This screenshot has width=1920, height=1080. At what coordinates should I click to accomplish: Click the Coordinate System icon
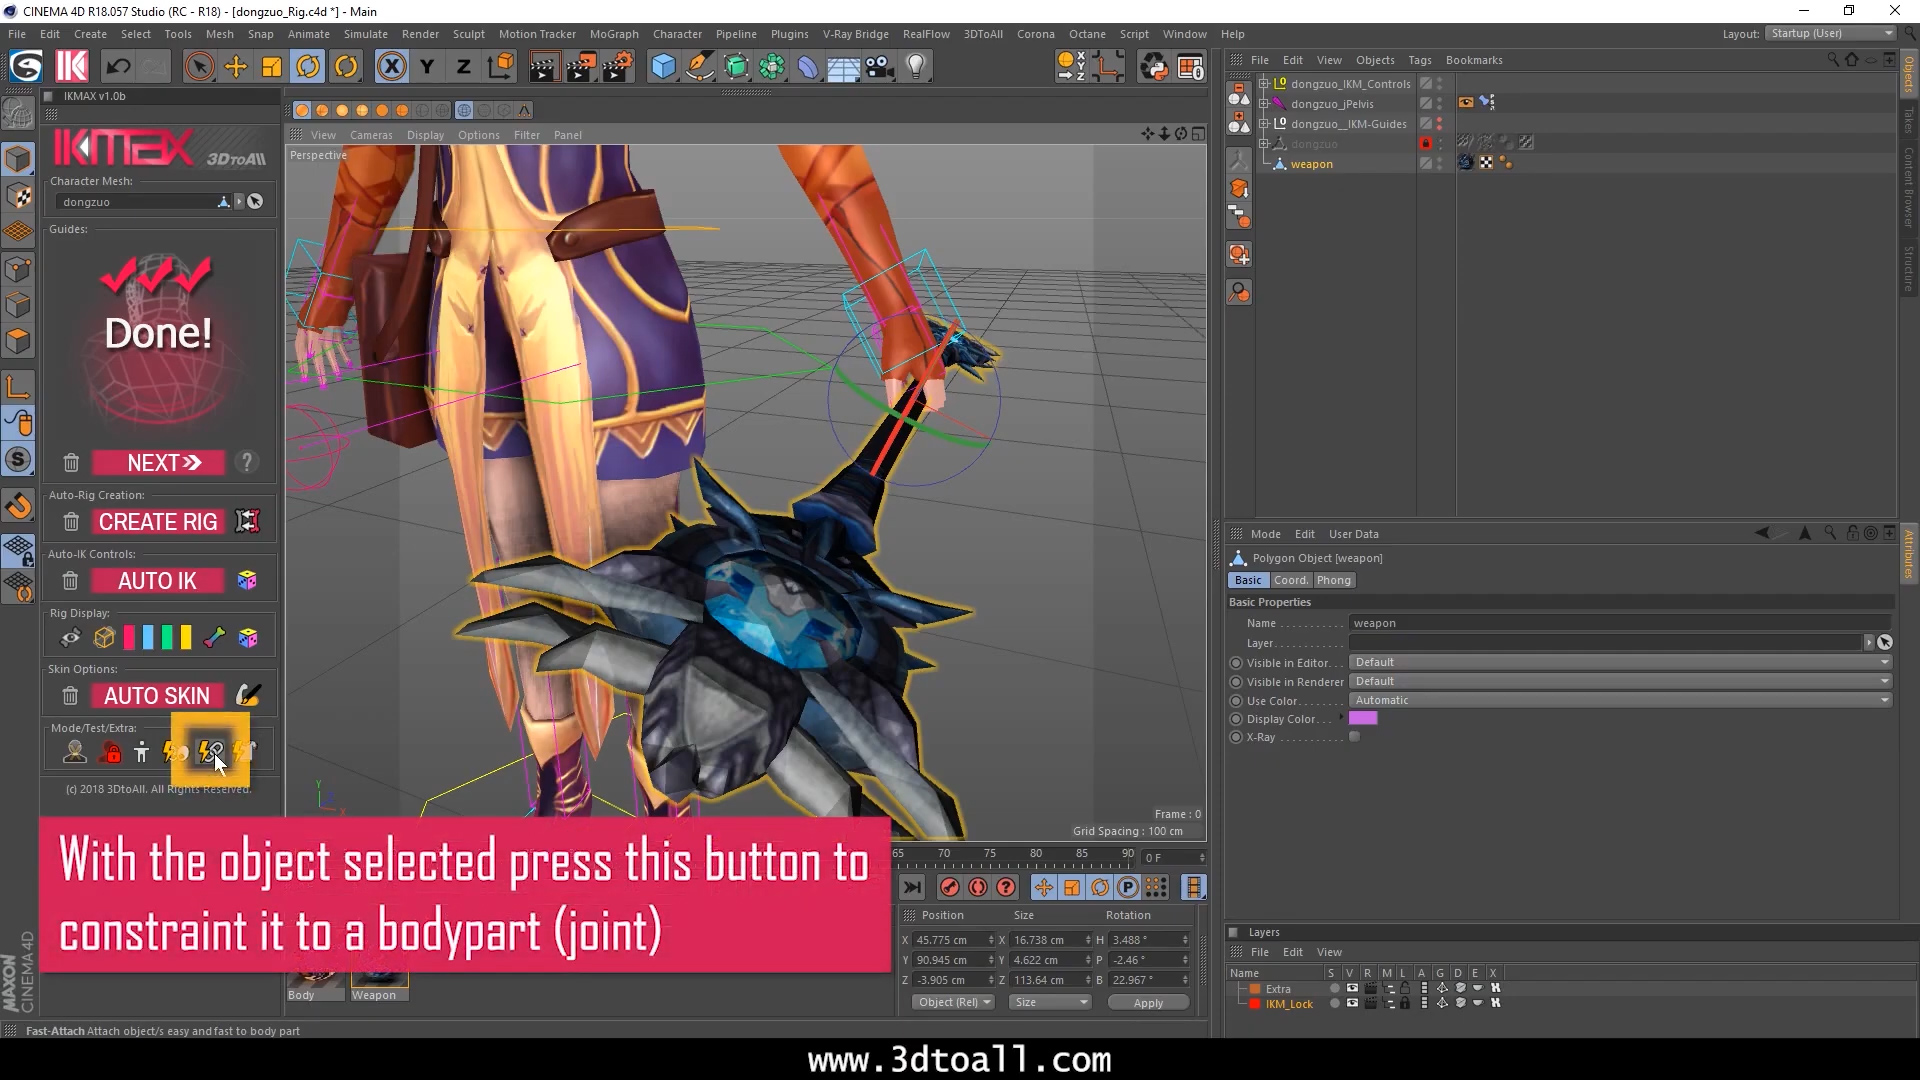pyautogui.click(x=500, y=67)
